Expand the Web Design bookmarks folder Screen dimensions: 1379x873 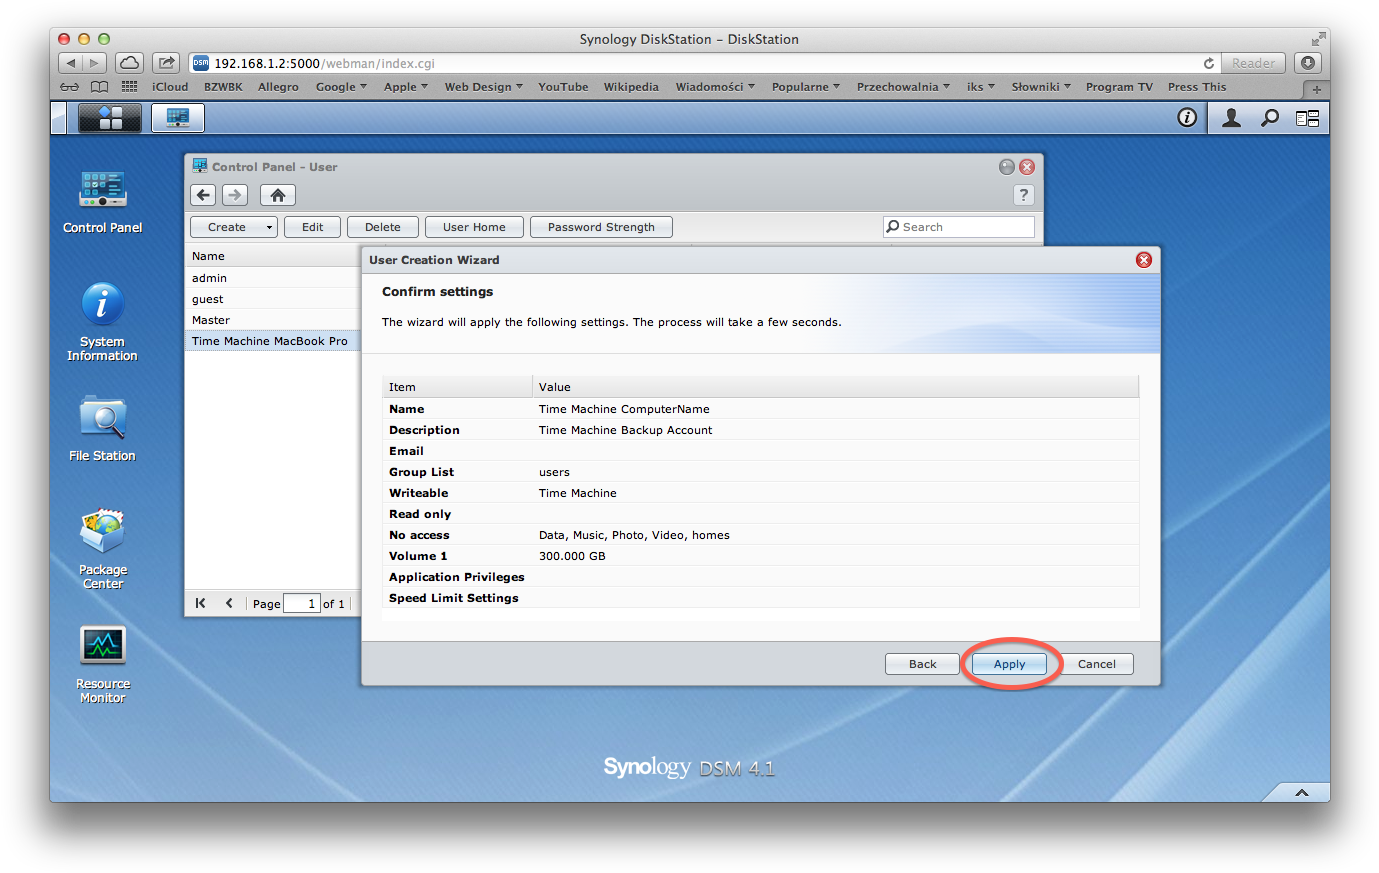pyautogui.click(x=483, y=87)
